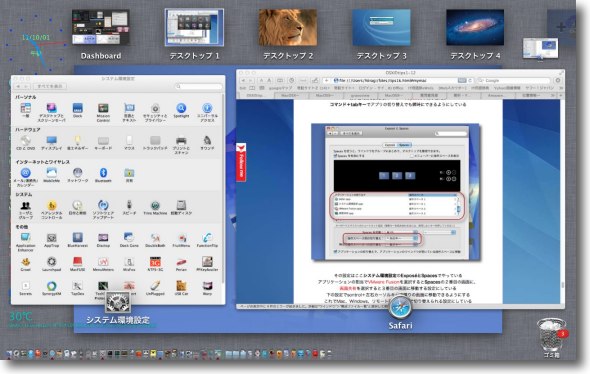Click System Preferences search field

[x=198, y=87]
